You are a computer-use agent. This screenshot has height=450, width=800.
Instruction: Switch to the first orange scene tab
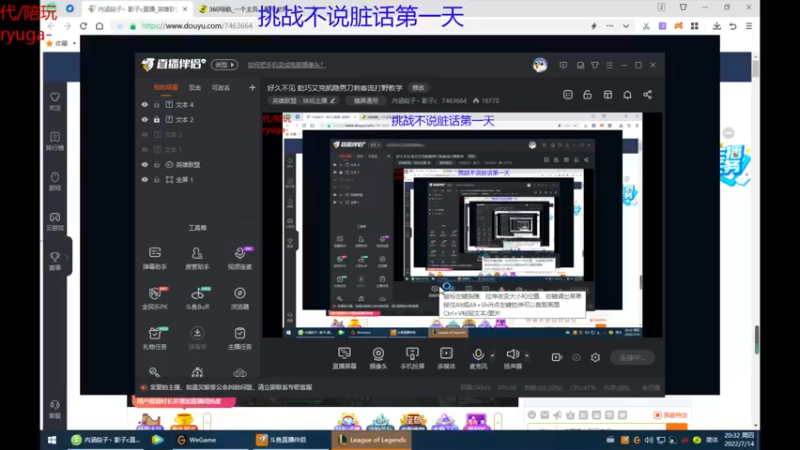166,88
